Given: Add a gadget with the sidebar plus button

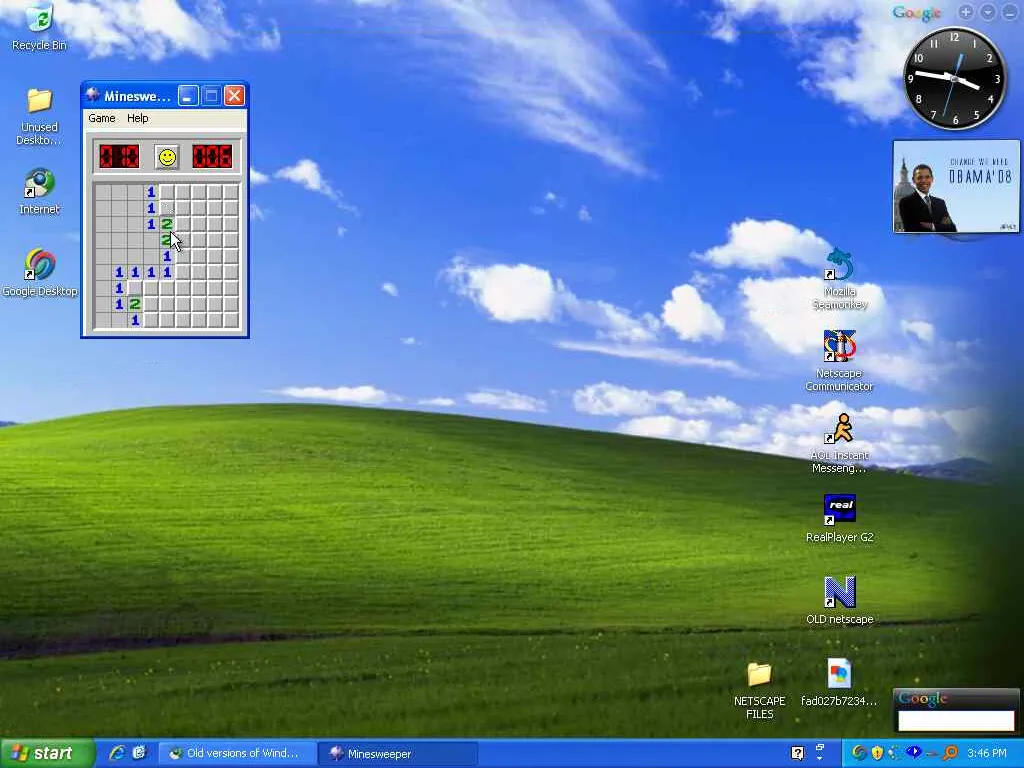Looking at the screenshot, I should pos(966,12).
